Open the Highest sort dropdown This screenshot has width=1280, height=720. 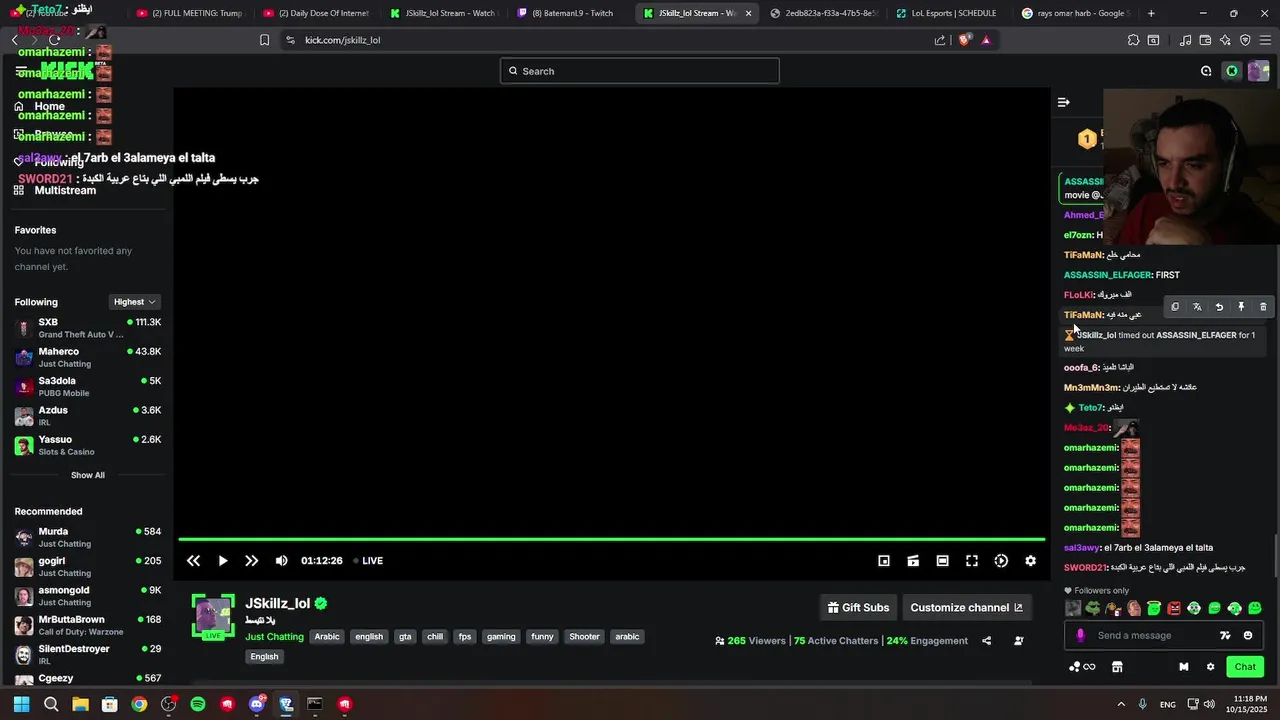[x=135, y=302]
